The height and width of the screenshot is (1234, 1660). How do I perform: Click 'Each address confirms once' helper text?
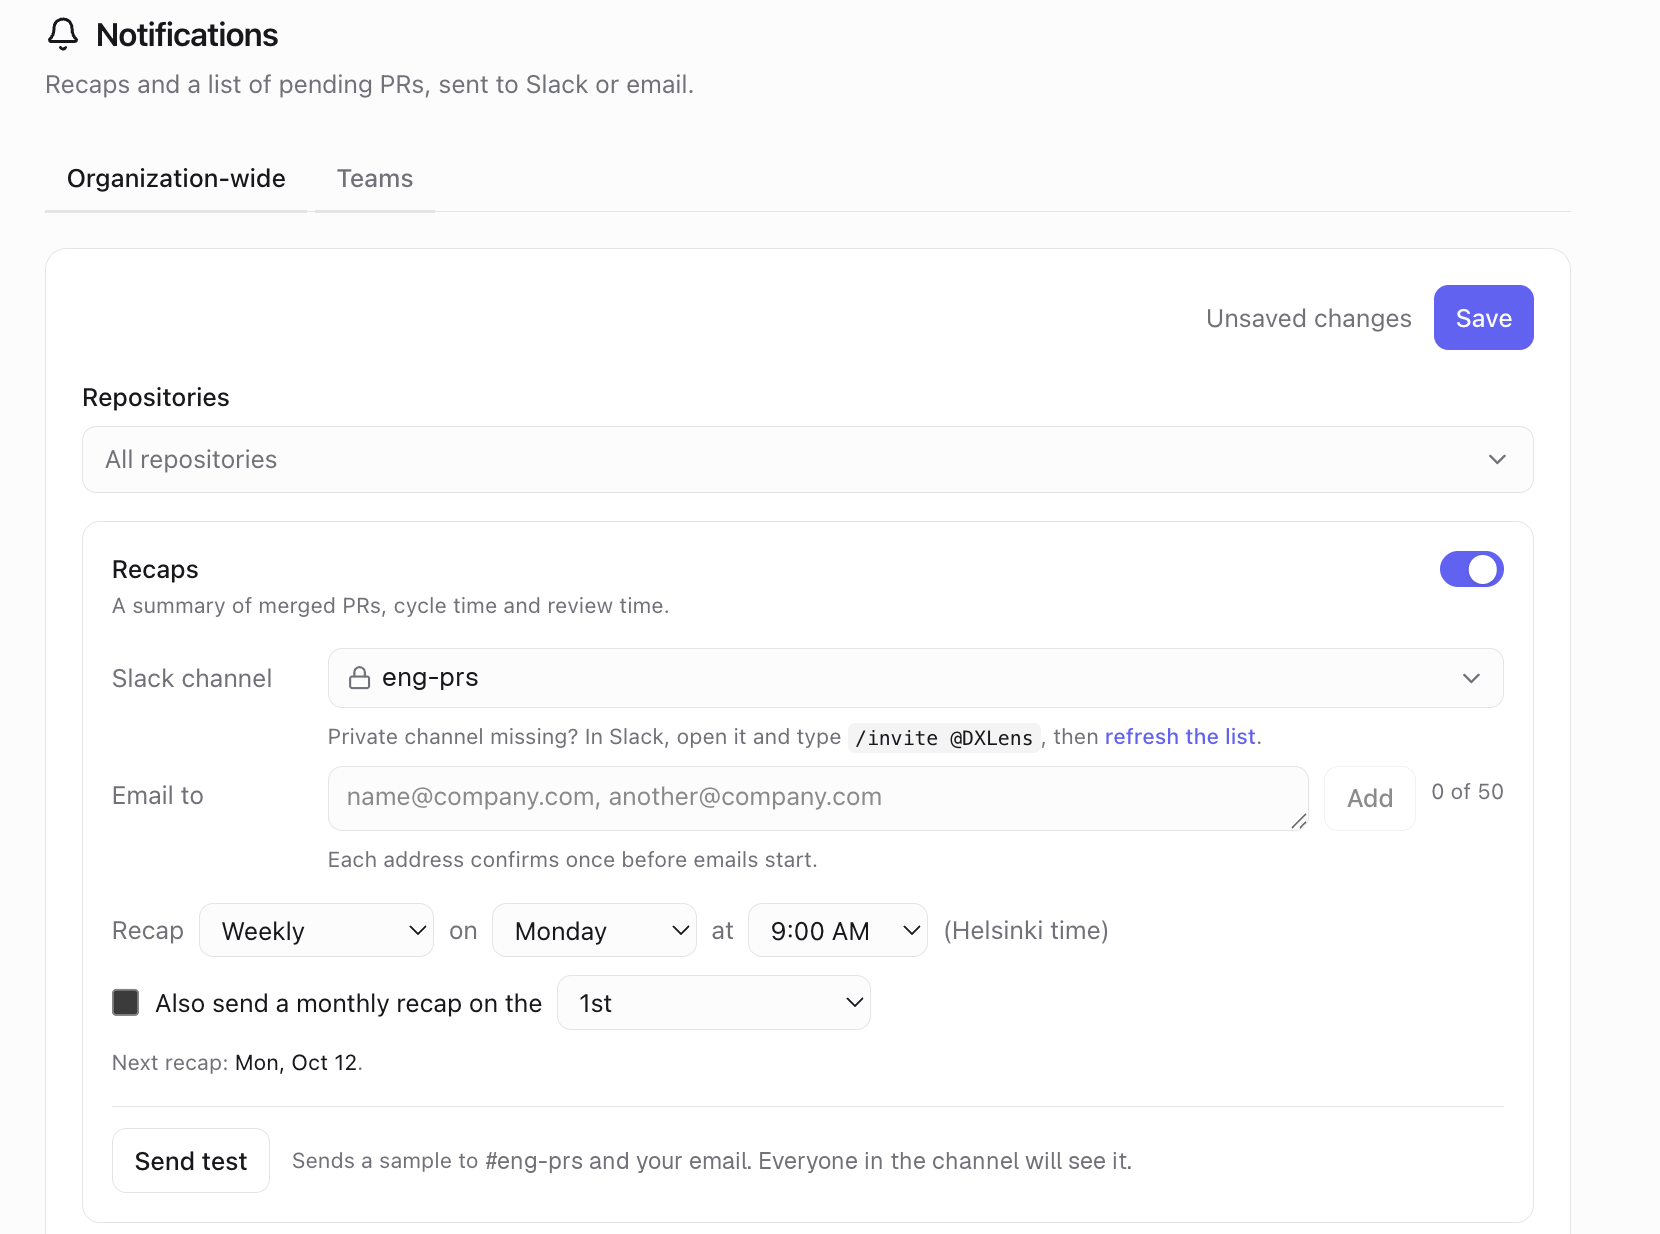pos(572,860)
